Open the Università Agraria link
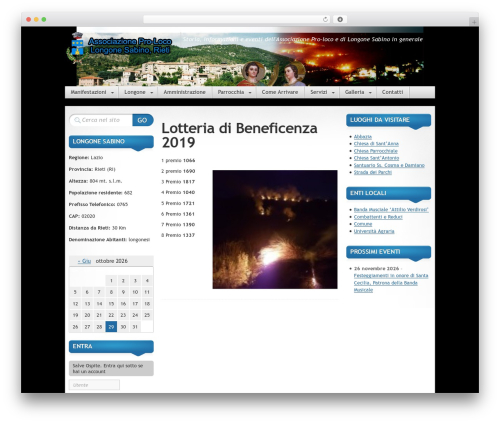Viewport: 500px width, 423px height. pyautogui.click(x=374, y=231)
